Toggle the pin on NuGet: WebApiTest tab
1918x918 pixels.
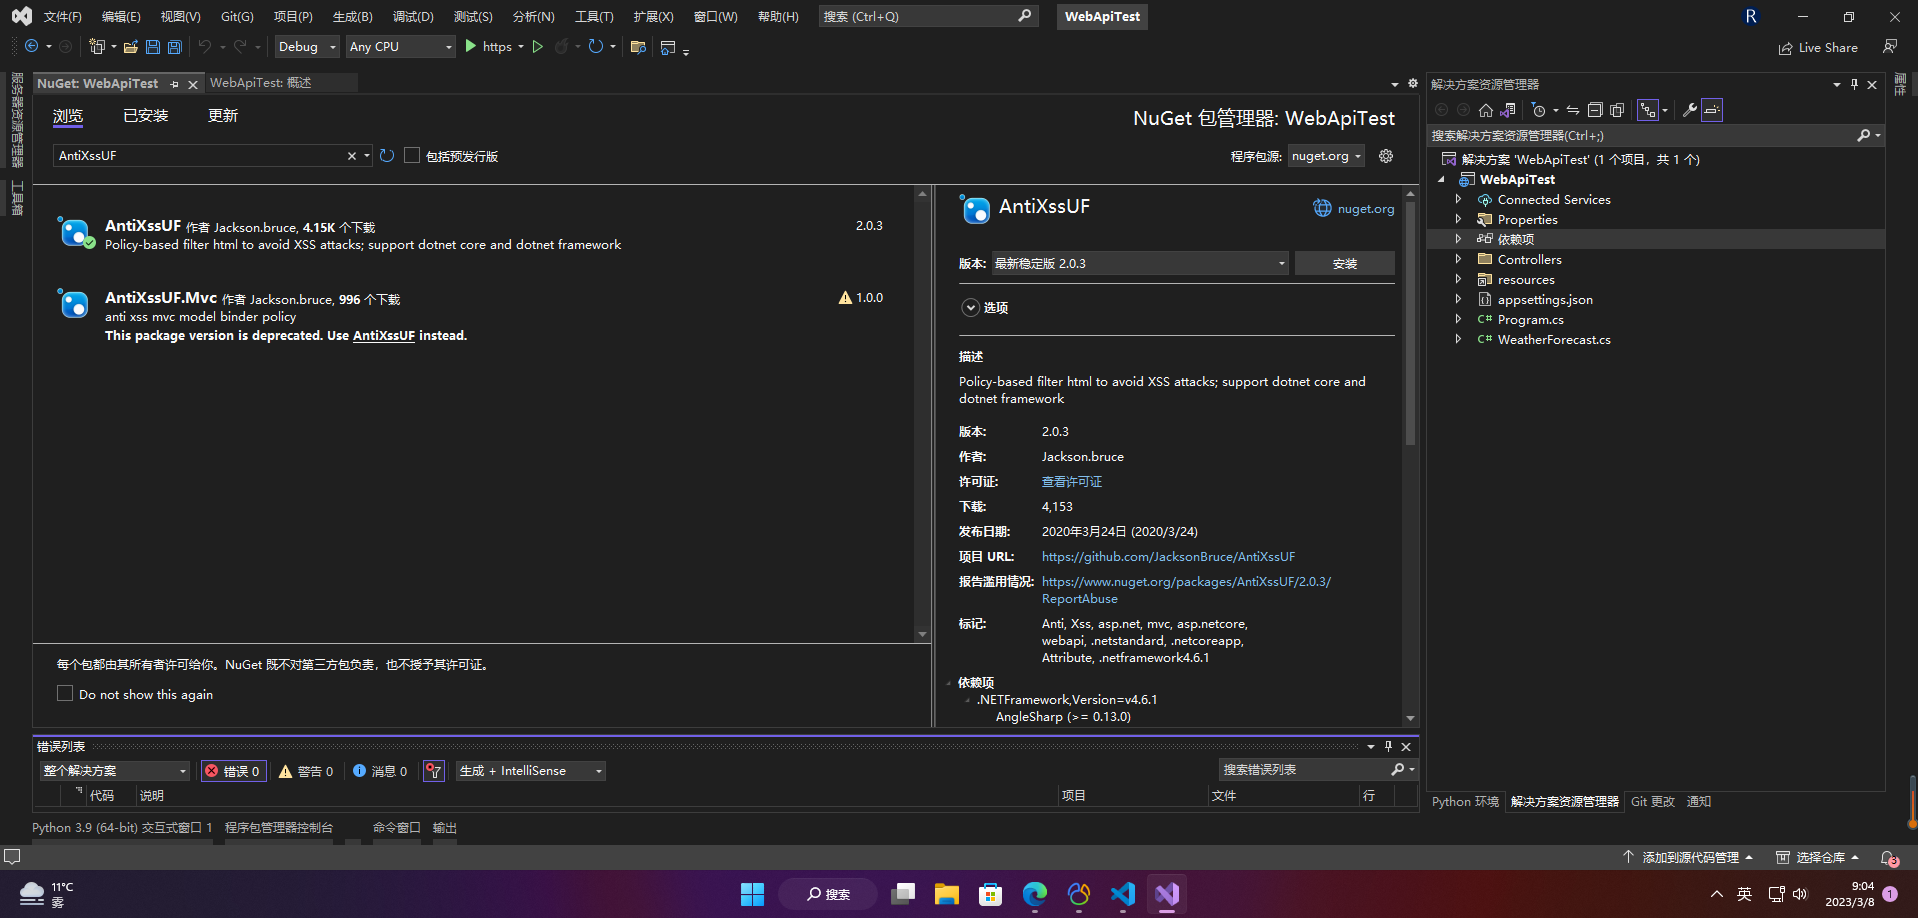[174, 84]
